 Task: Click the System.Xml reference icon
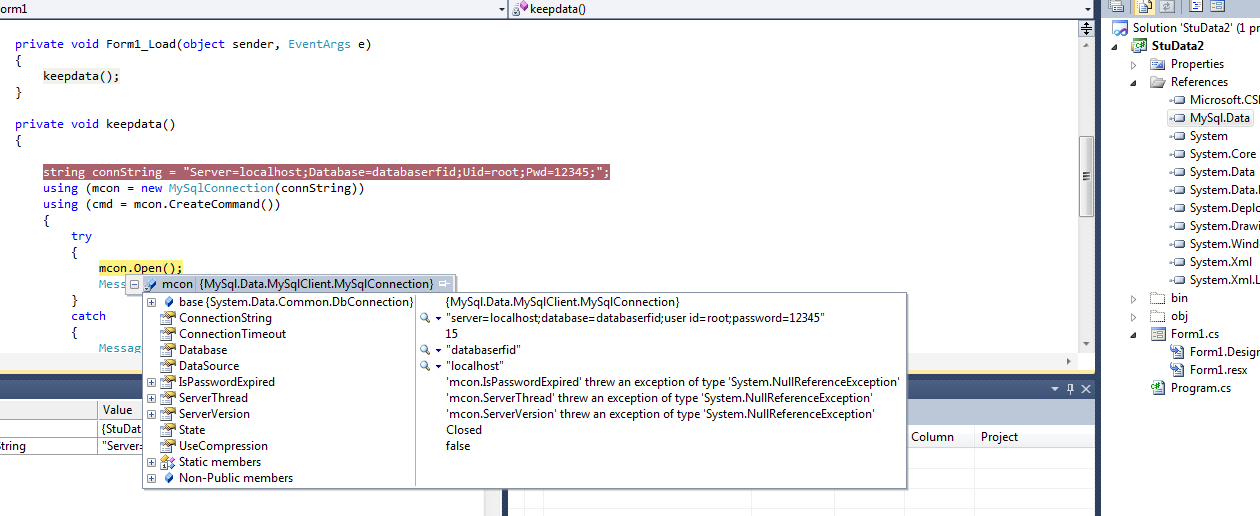(x=1178, y=262)
